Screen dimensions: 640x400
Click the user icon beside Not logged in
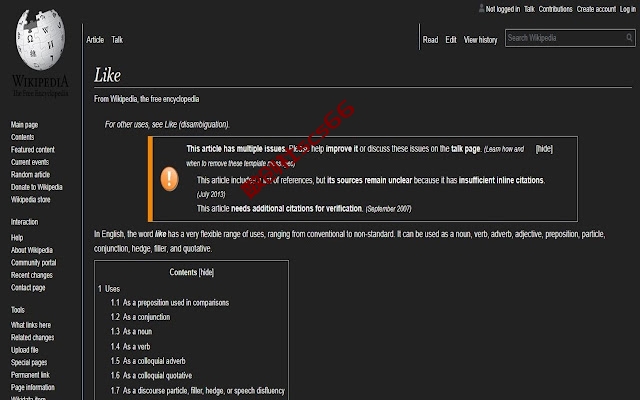click(481, 8)
